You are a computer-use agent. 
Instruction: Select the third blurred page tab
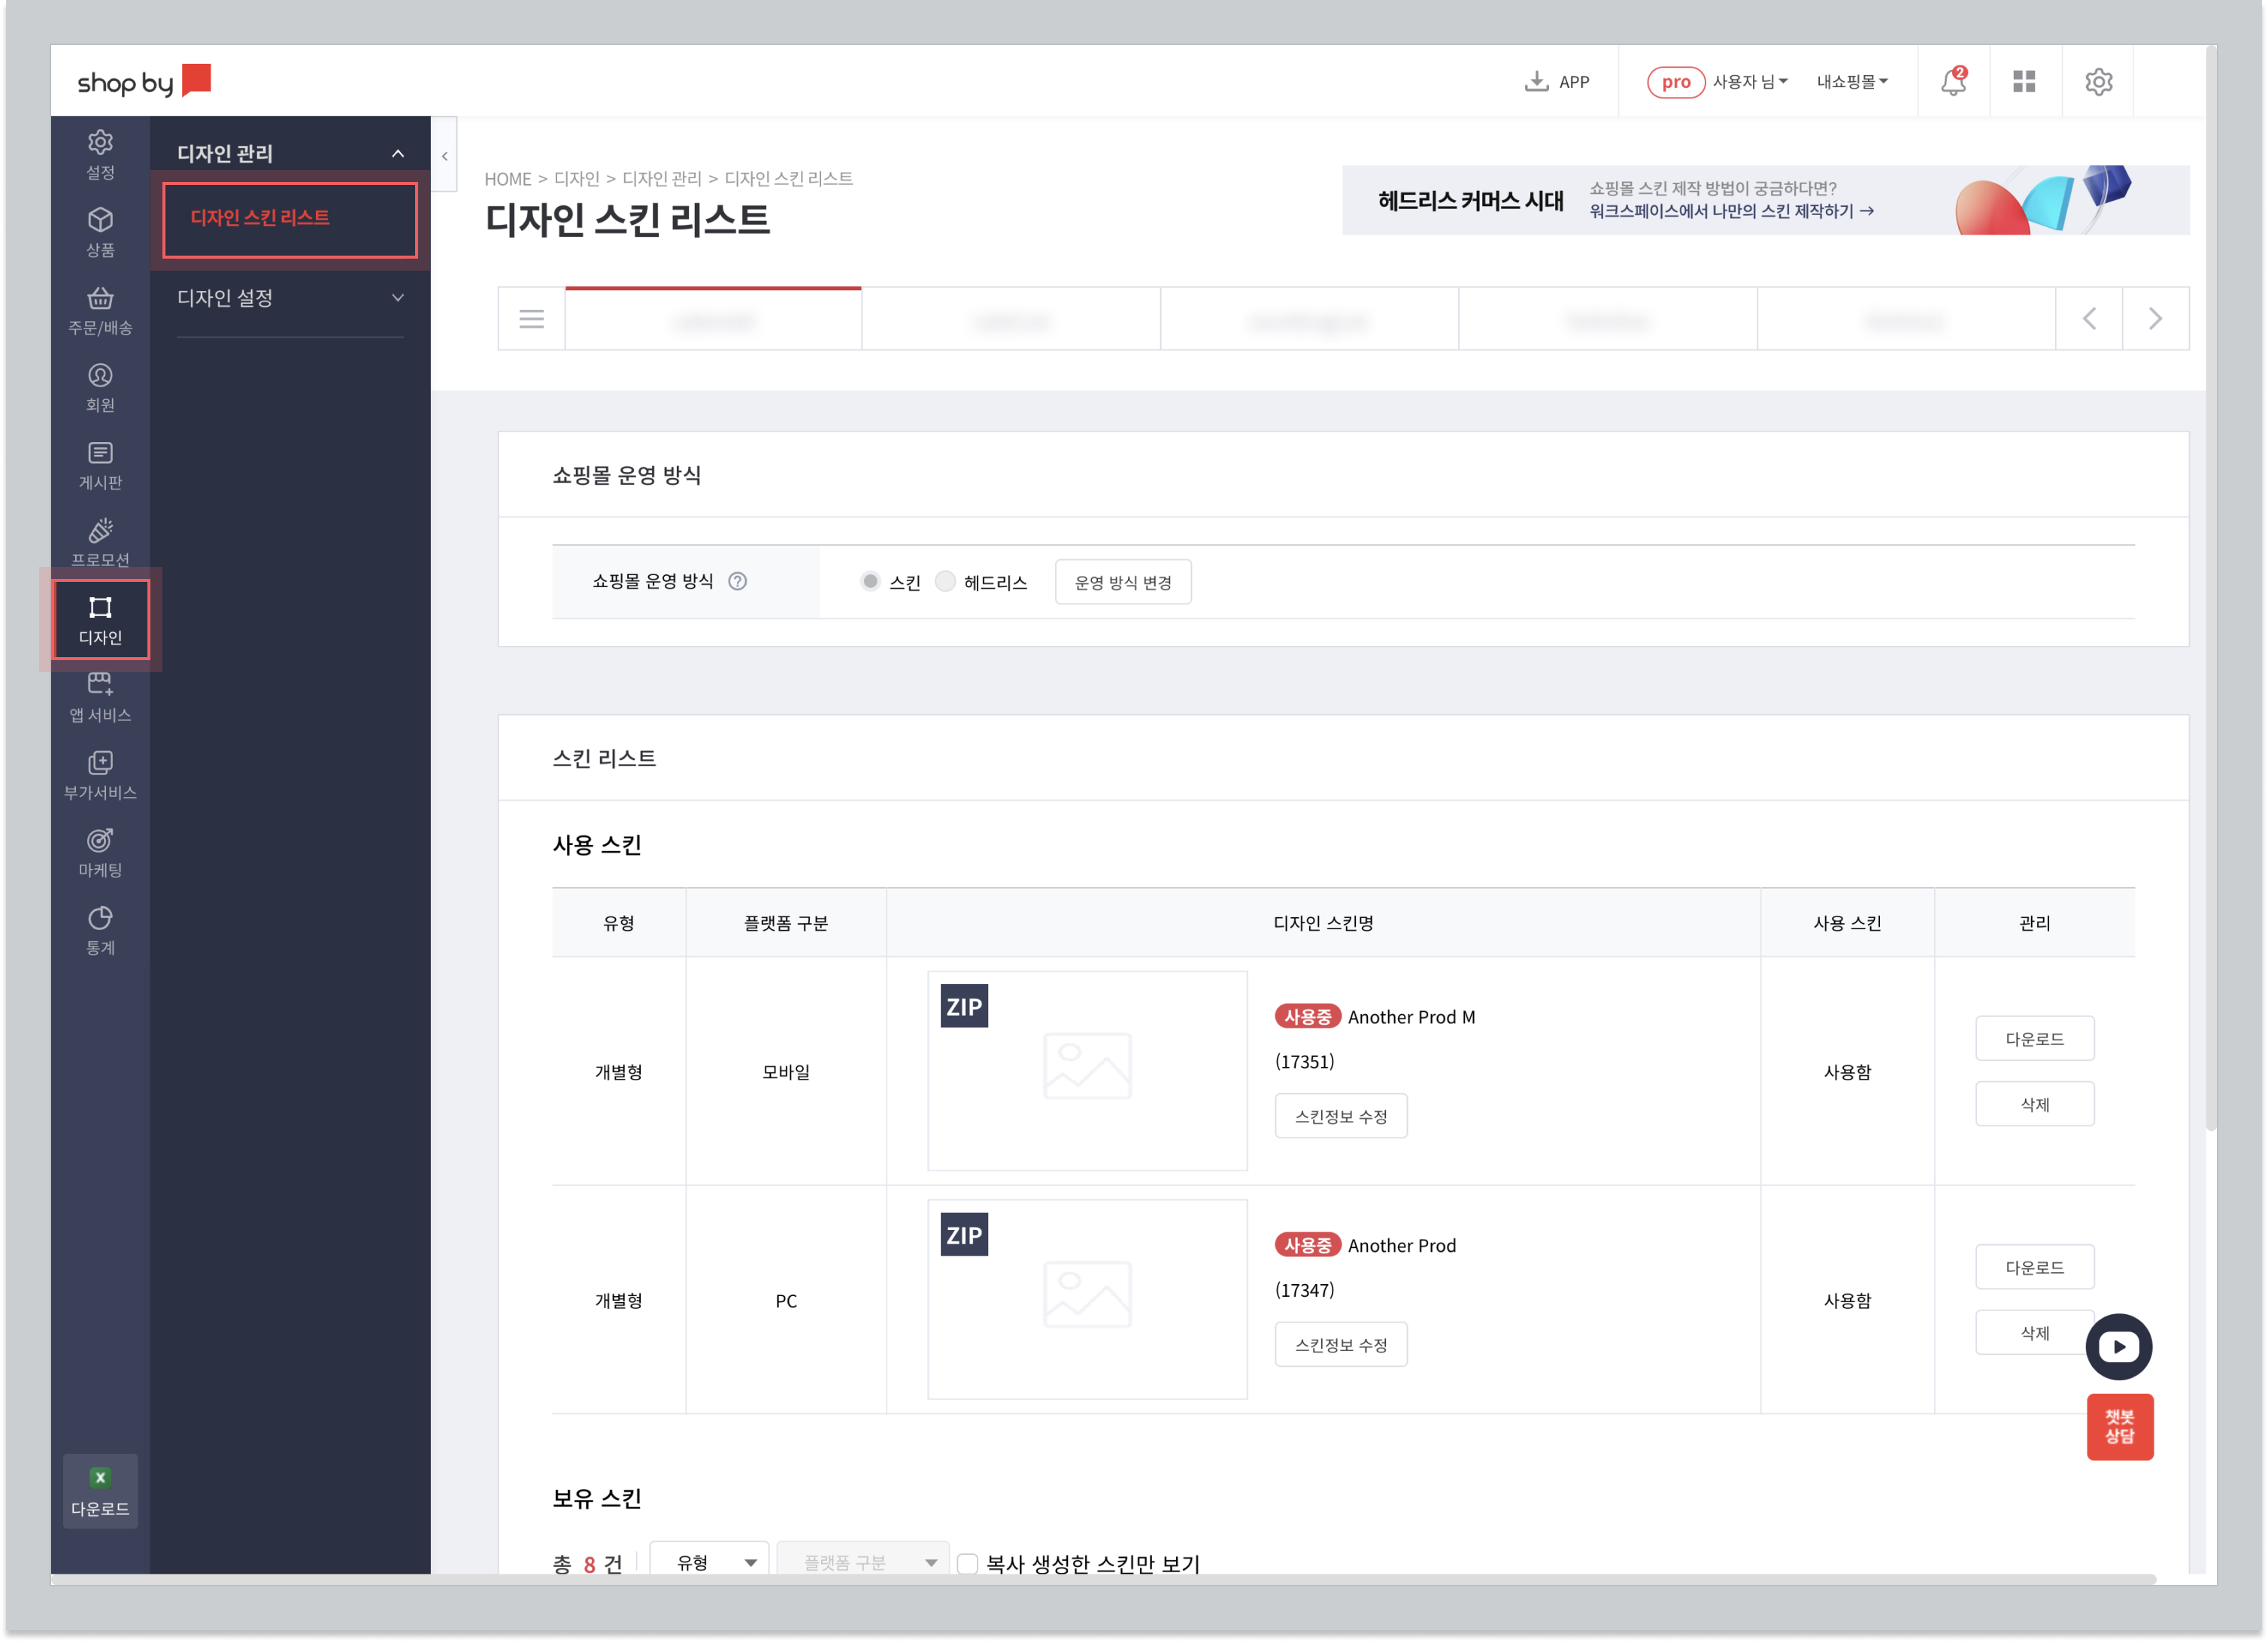[1309, 319]
